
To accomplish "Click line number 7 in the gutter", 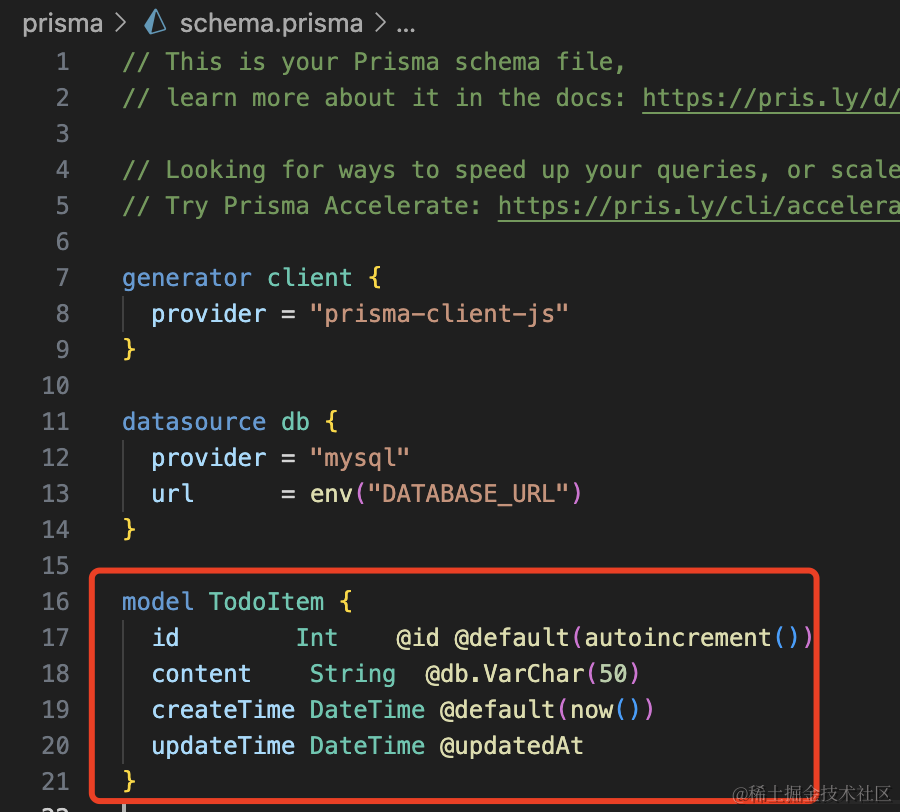I will (62, 277).
